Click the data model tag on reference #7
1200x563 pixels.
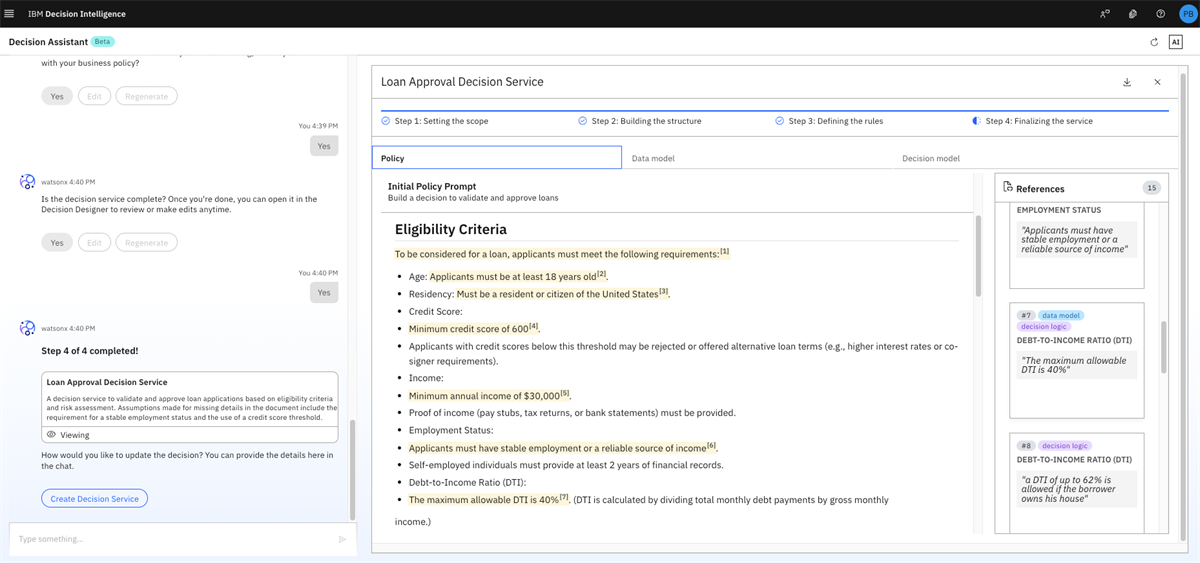[x=1061, y=315]
